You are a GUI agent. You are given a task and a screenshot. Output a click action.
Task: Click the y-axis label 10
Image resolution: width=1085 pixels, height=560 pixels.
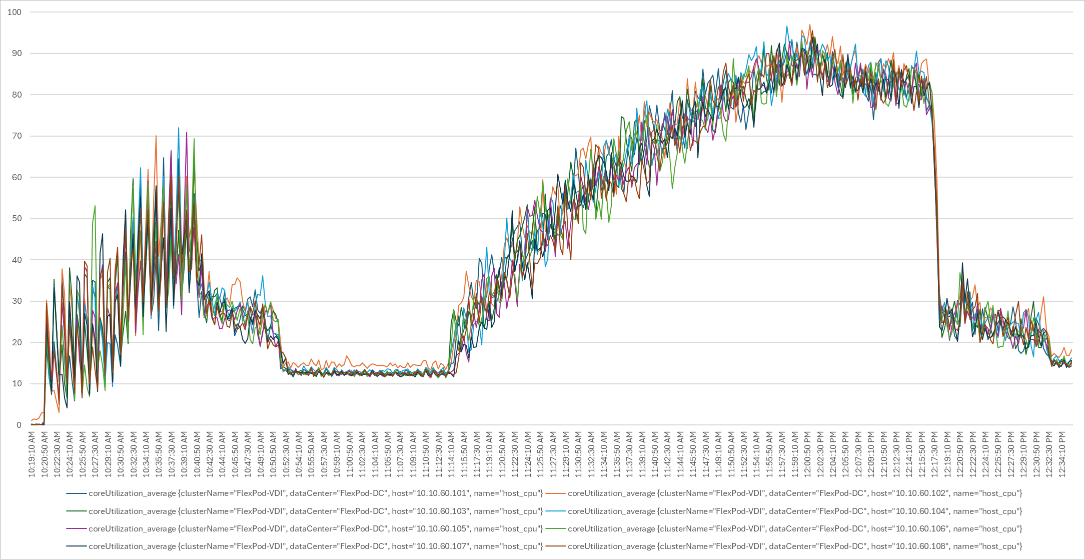(x=16, y=383)
